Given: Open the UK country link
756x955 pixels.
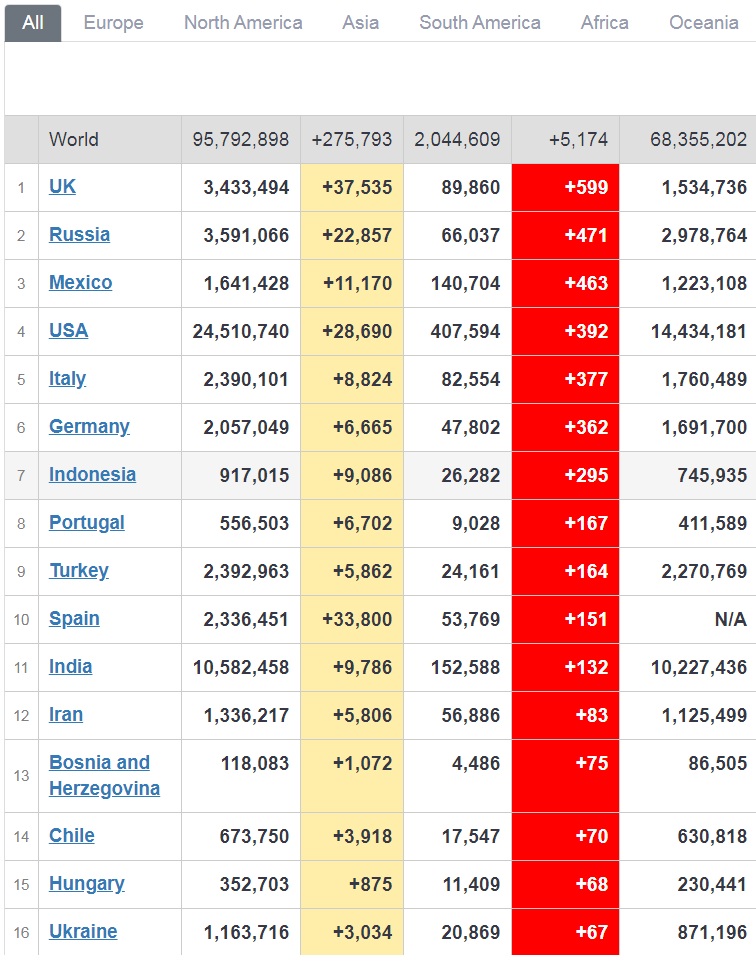Looking at the screenshot, I should point(62,187).
